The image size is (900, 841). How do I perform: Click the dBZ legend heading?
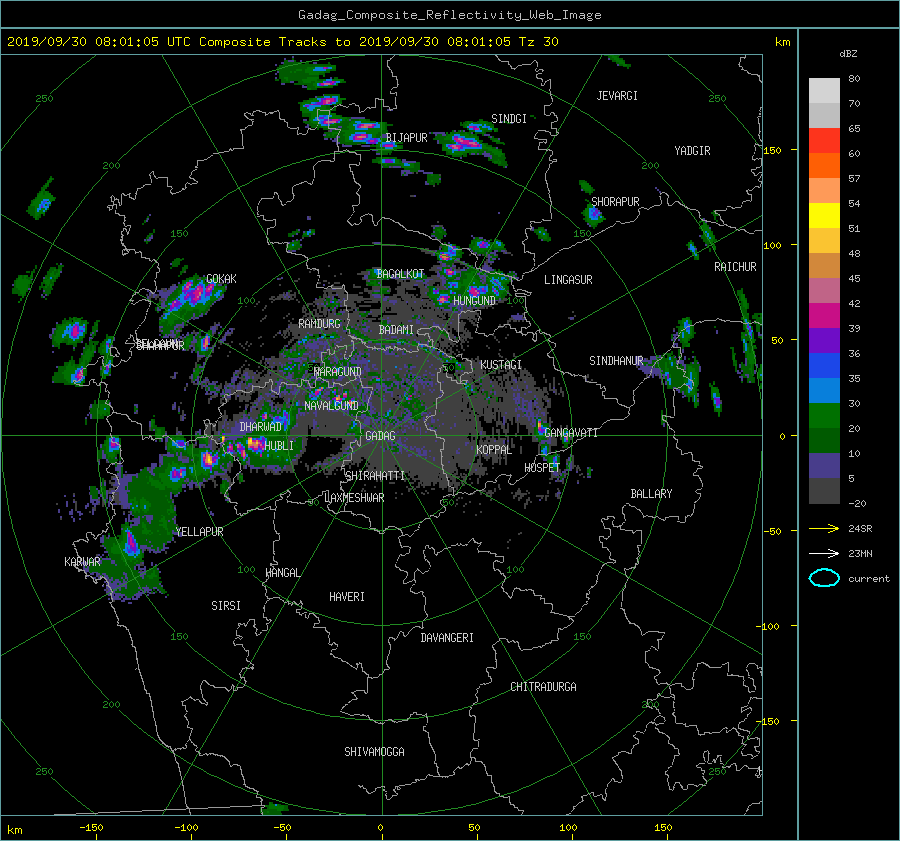[848, 54]
